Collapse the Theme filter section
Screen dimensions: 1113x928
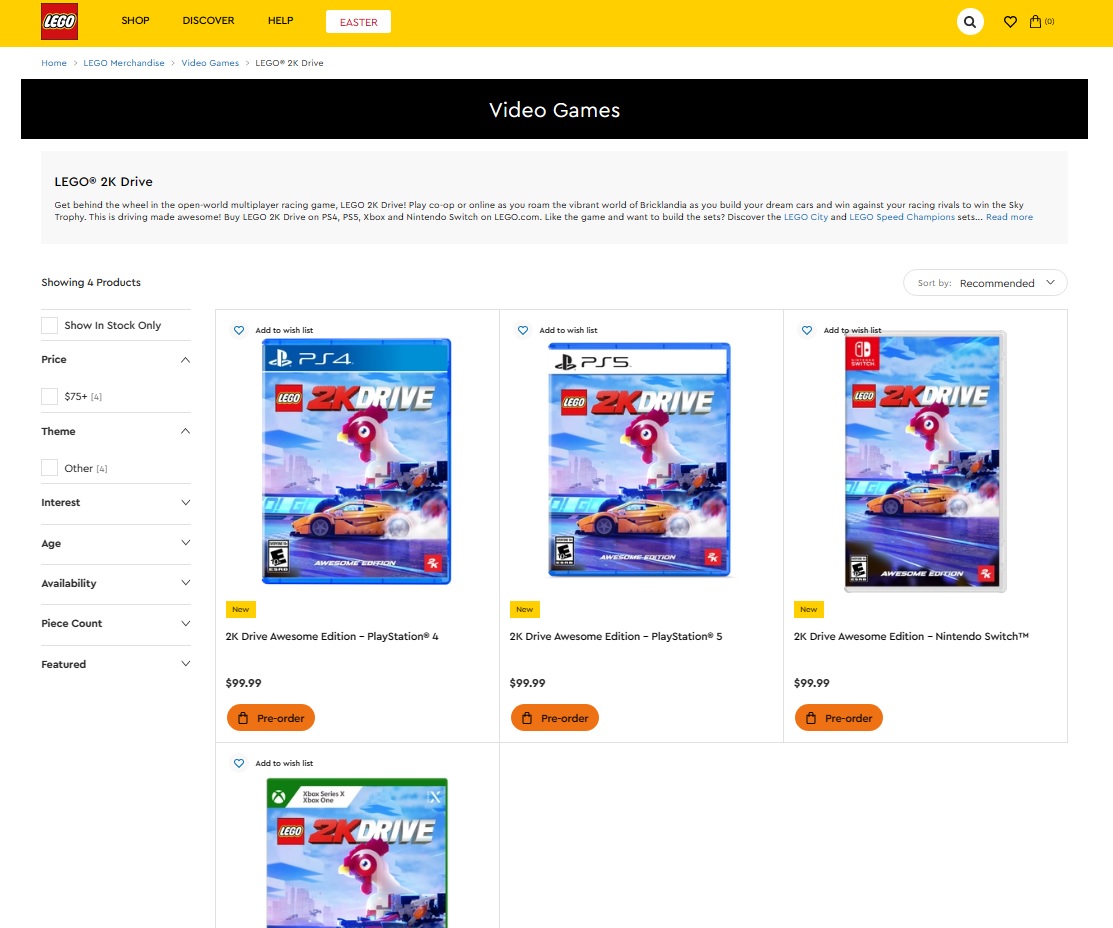click(116, 432)
